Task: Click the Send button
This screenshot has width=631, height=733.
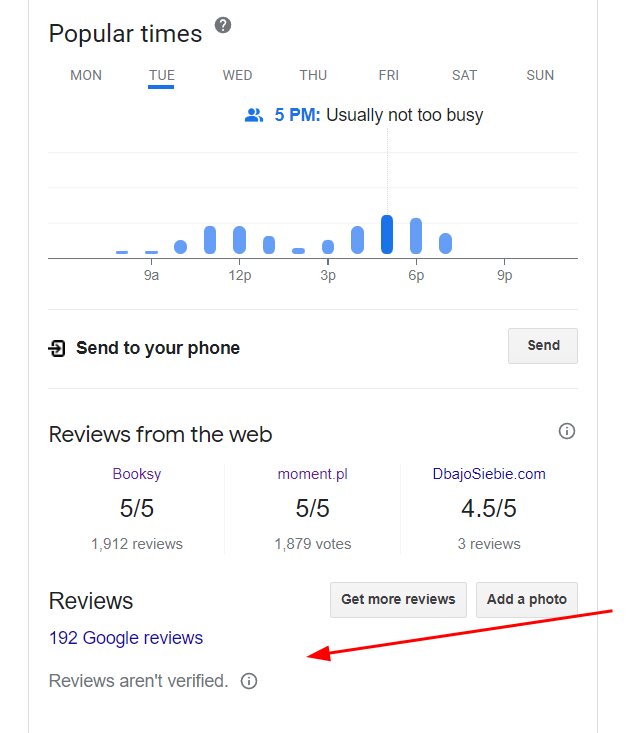Action: pyautogui.click(x=543, y=346)
